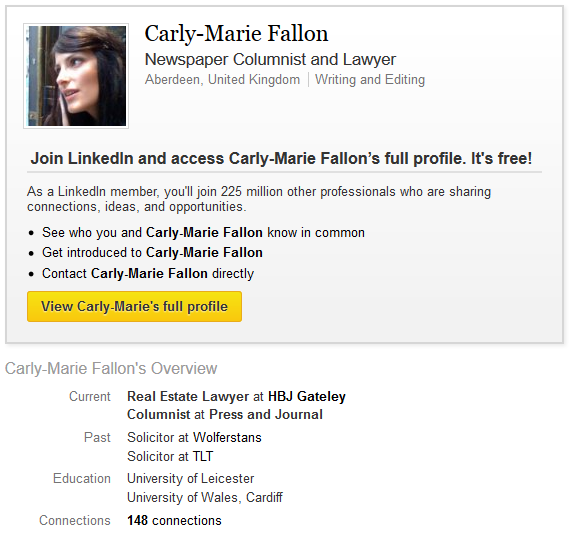Click Contact Carly-Marie Fallon directly item
Viewport: 570px width, 537px height.
click(148, 273)
